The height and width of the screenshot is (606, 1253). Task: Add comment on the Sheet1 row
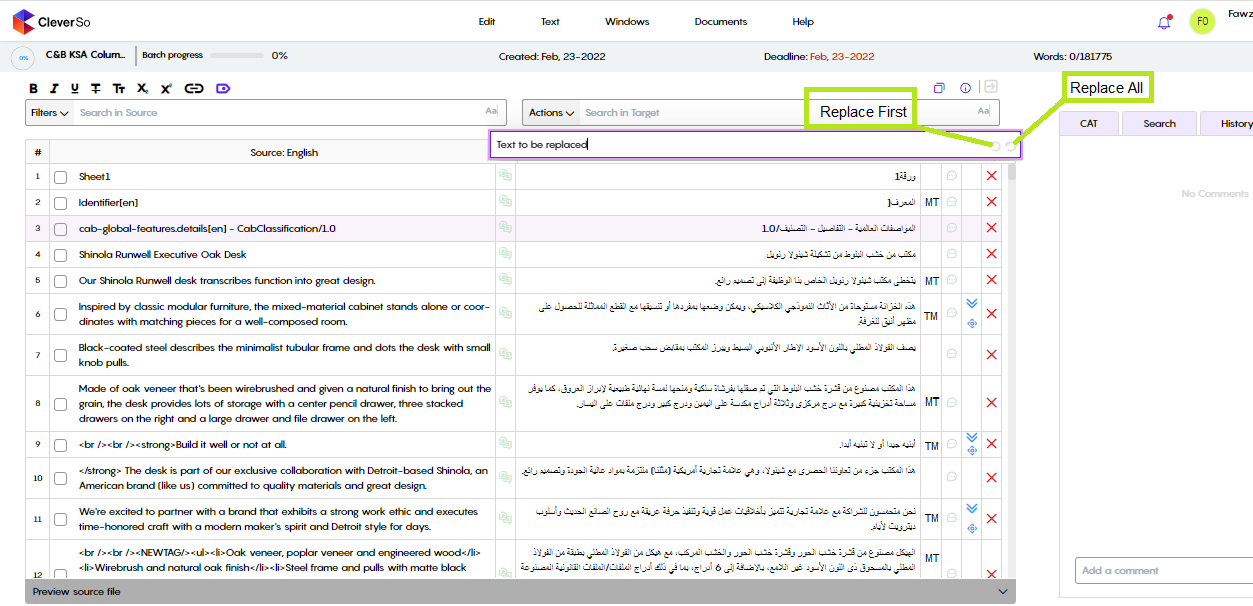tap(952, 176)
